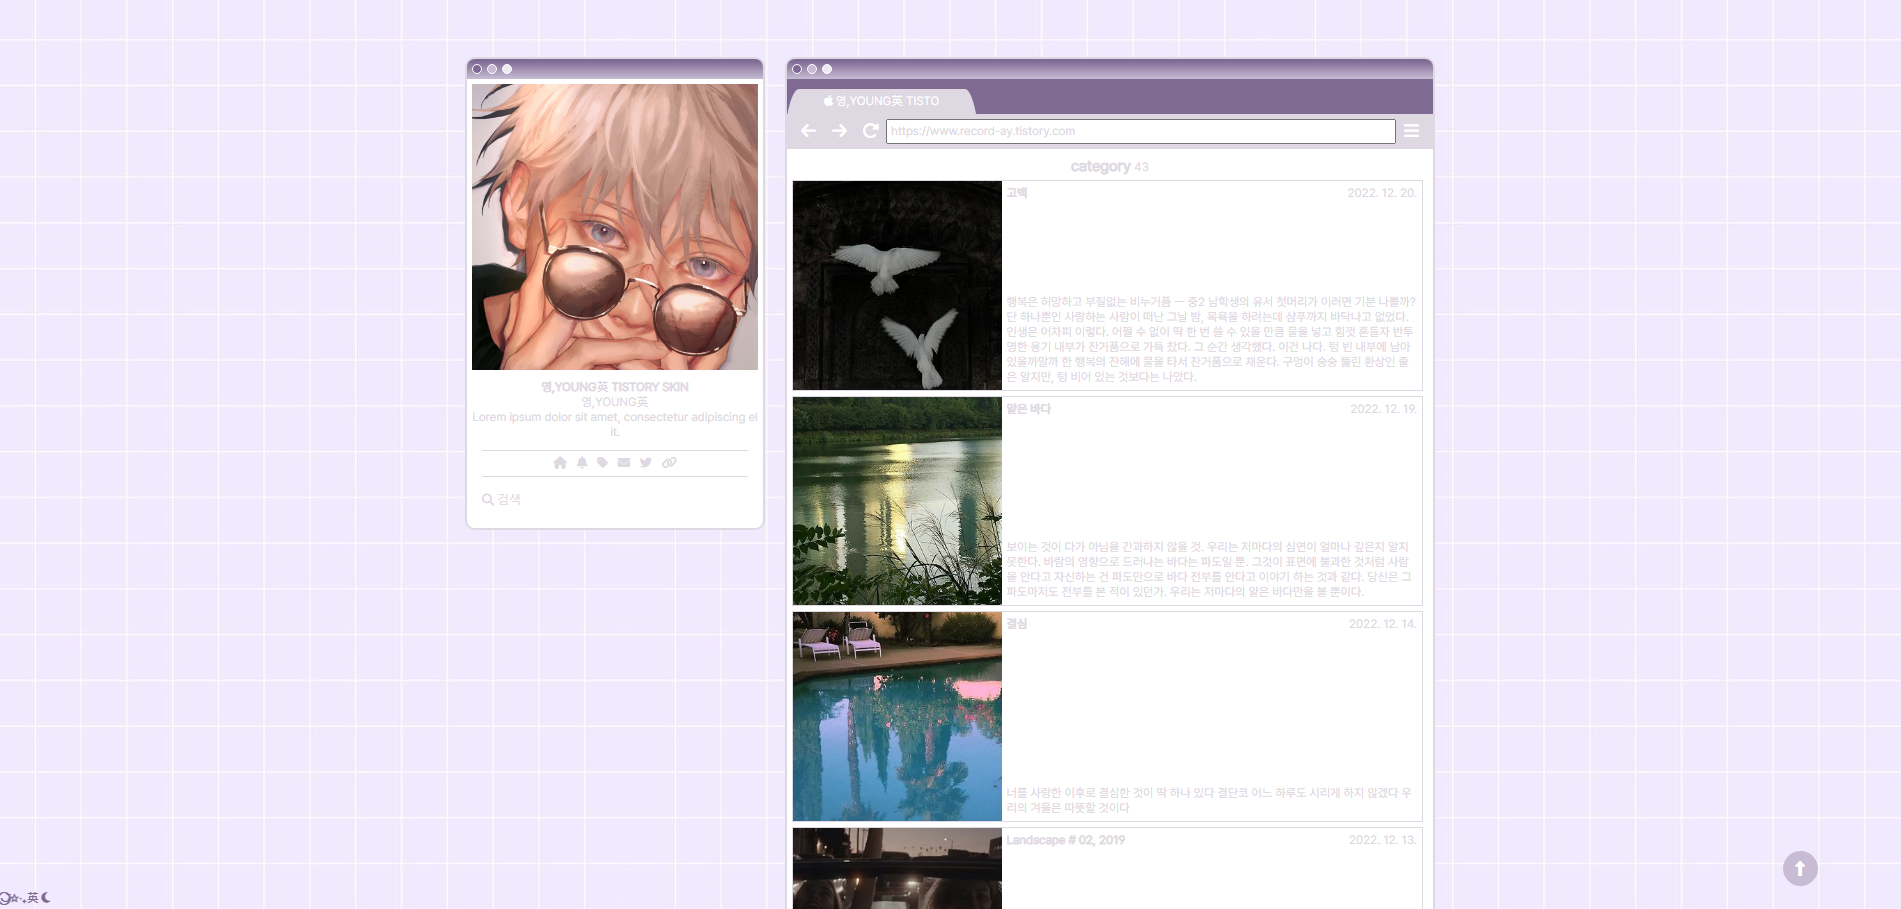The width and height of the screenshot is (1901, 909).
Task: Open the Landscape # 02, 2019 post
Action: point(1065,840)
